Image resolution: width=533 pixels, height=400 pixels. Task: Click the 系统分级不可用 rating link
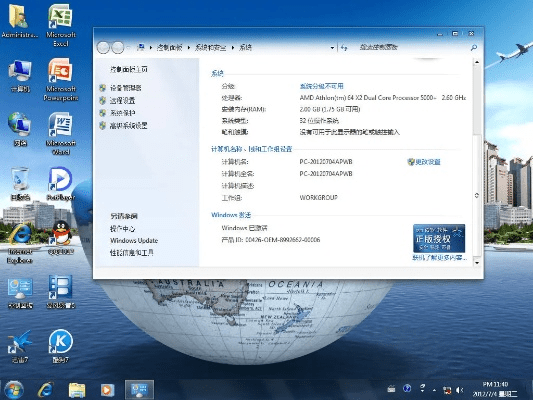(322, 86)
